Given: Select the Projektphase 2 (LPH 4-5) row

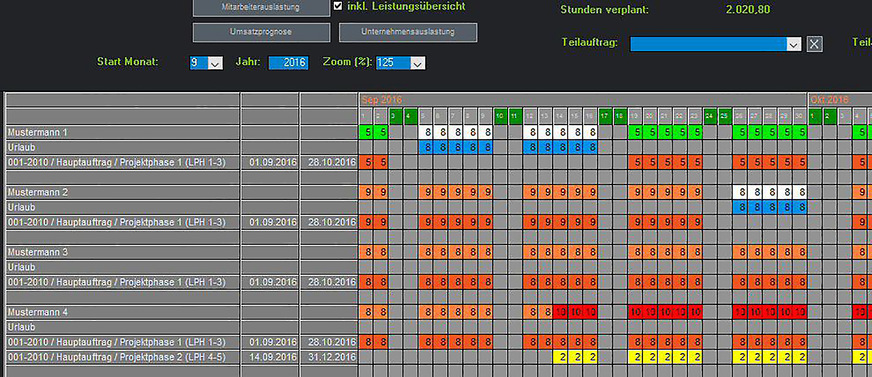Looking at the screenshot, I should (122, 357).
